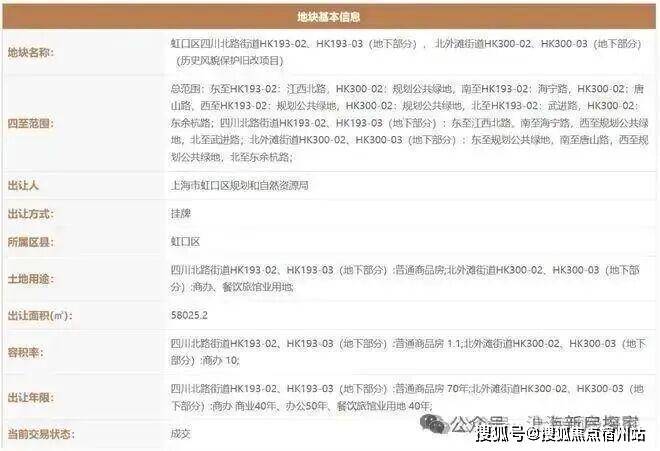Viewport: 660px width, 451px height.
Task: Click the 地块基本信息 table header
Action: point(329,17)
